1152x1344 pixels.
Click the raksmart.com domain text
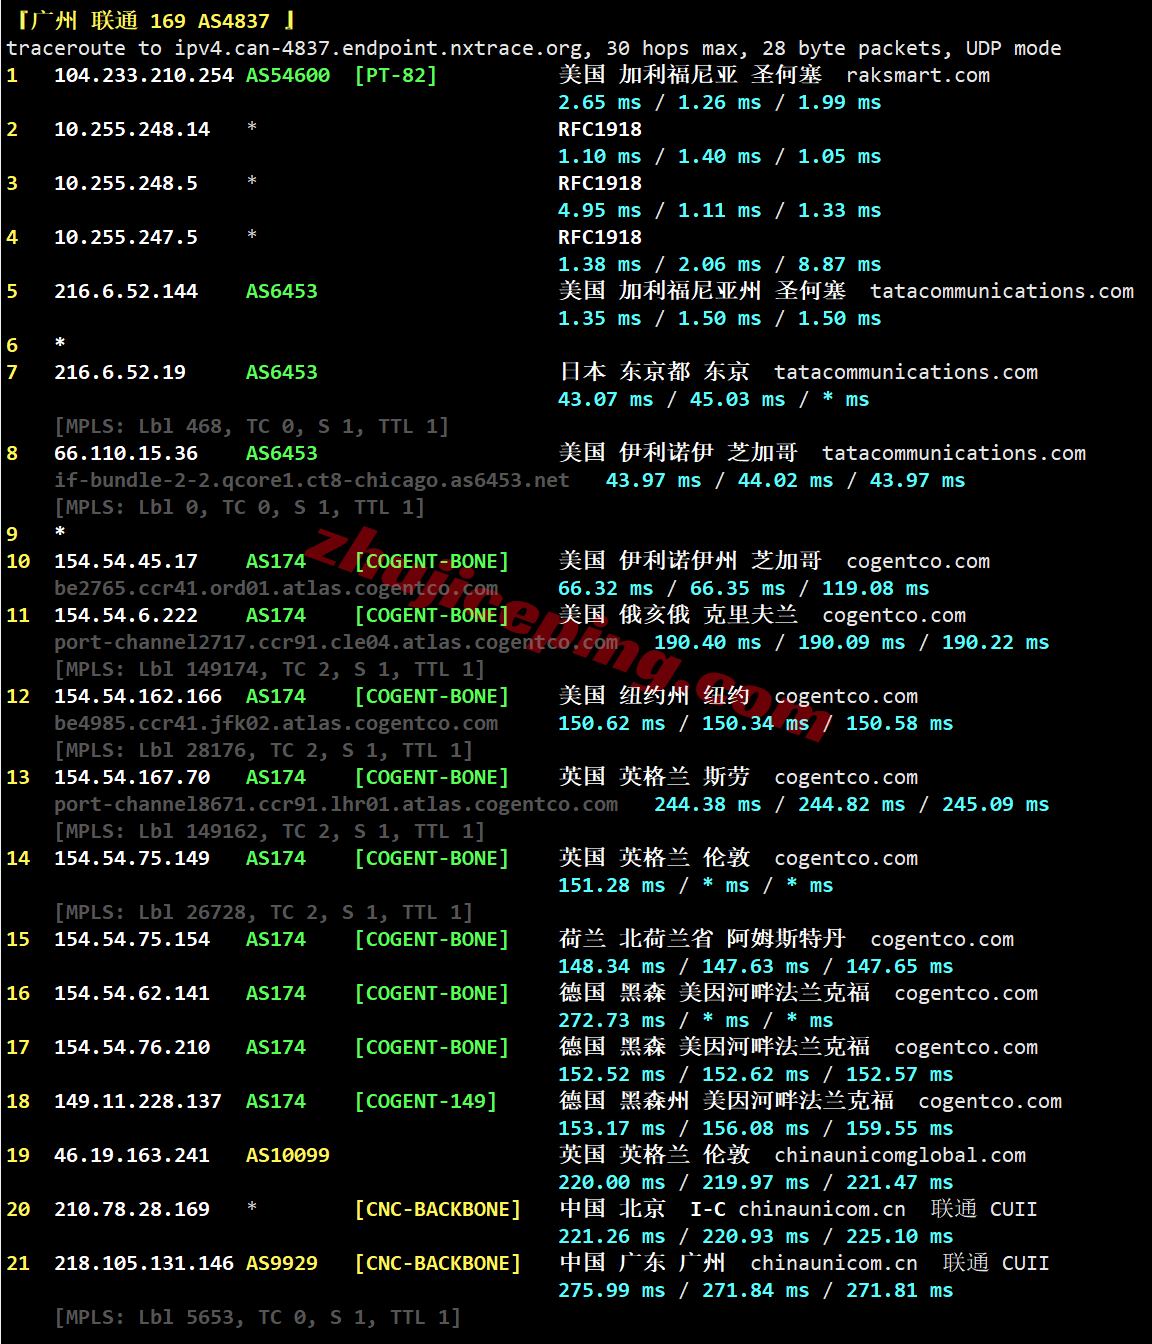coord(918,75)
